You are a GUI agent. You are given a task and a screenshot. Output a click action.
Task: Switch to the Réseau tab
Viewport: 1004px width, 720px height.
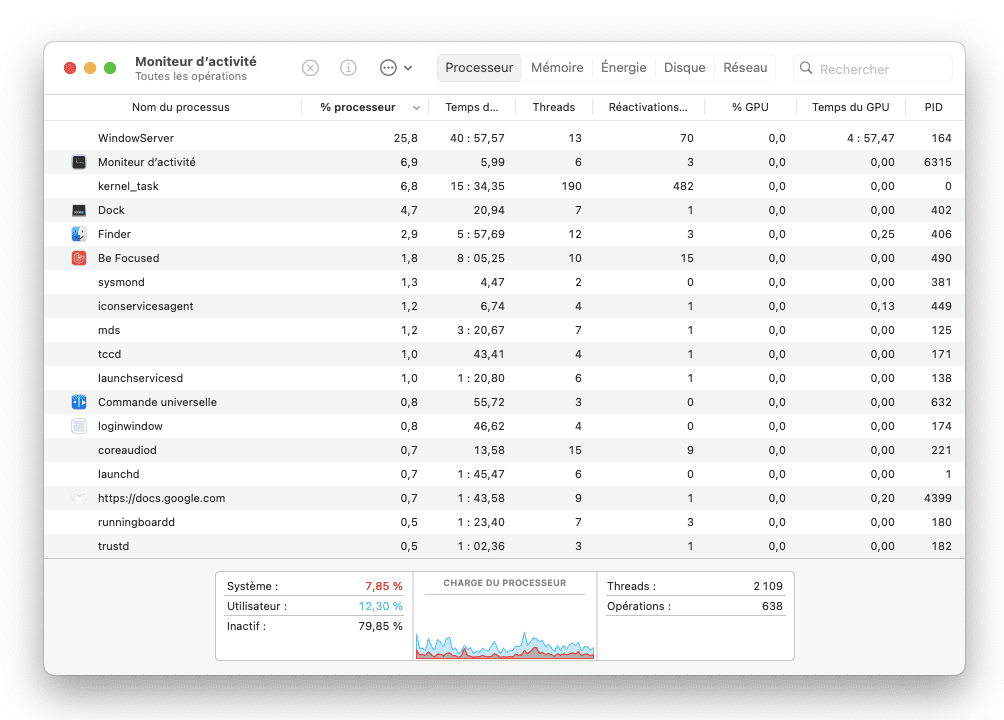tap(745, 68)
